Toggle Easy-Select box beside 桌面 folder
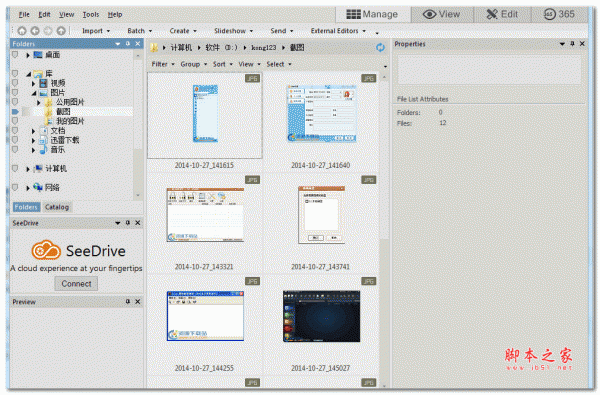Viewport: 600px width, 395px height. coord(15,55)
